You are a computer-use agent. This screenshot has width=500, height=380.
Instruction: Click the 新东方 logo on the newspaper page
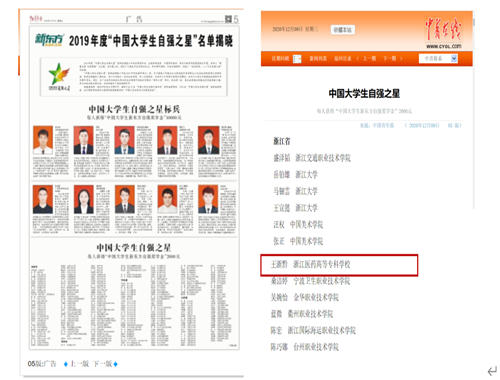[x=50, y=40]
